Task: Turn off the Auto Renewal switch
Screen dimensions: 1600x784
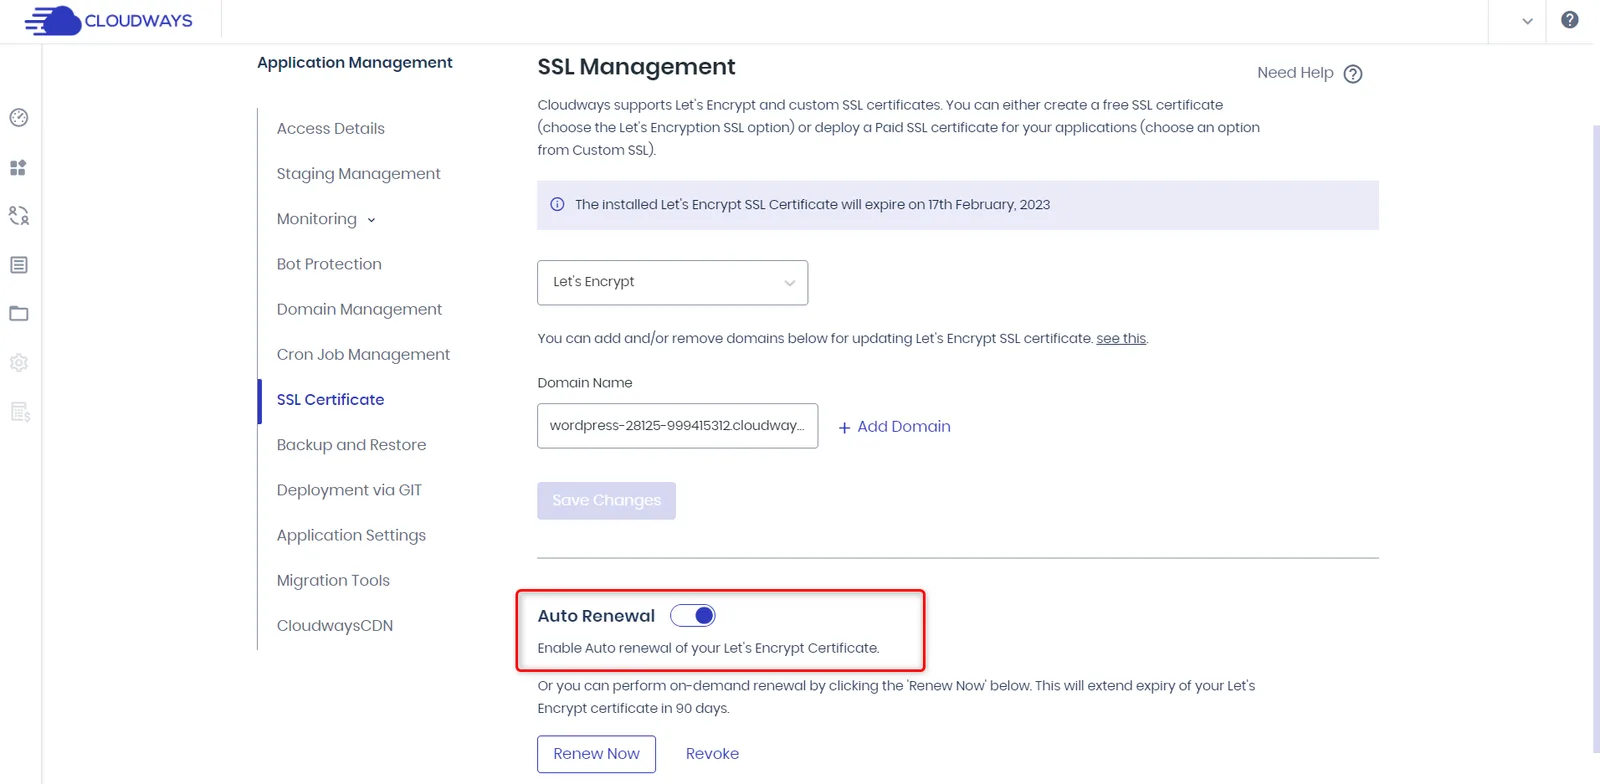Action: [693, 616]
